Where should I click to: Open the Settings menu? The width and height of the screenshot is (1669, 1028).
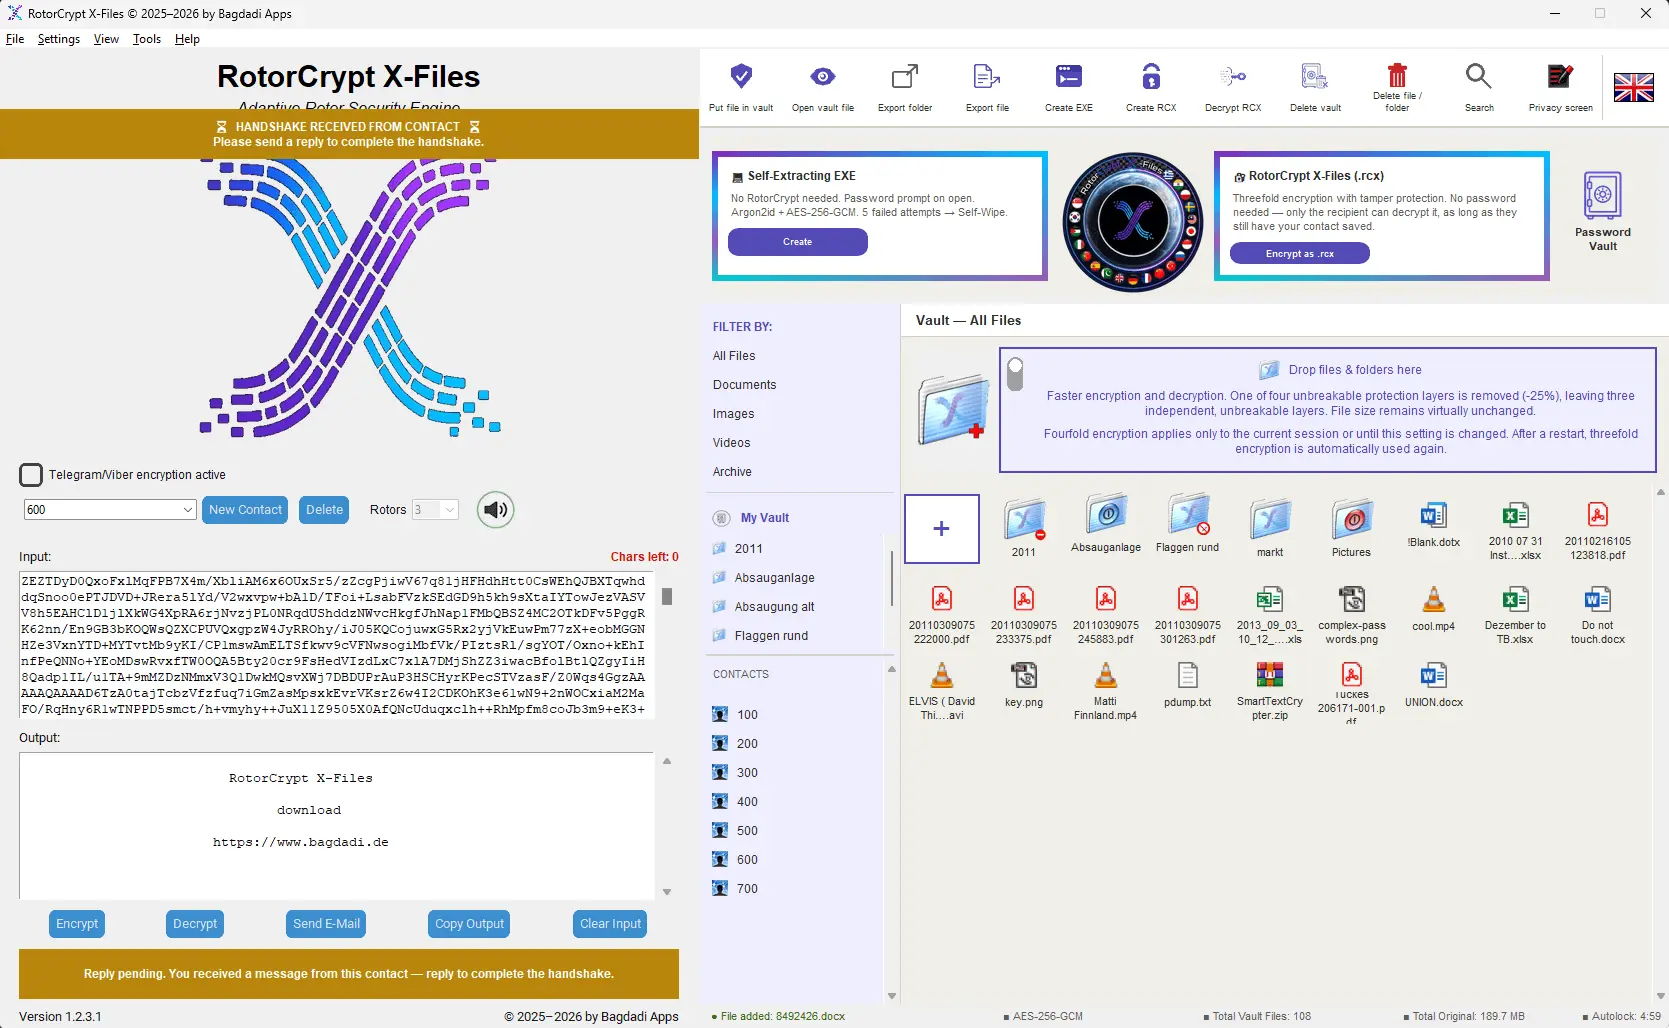[x=59, y=39]
